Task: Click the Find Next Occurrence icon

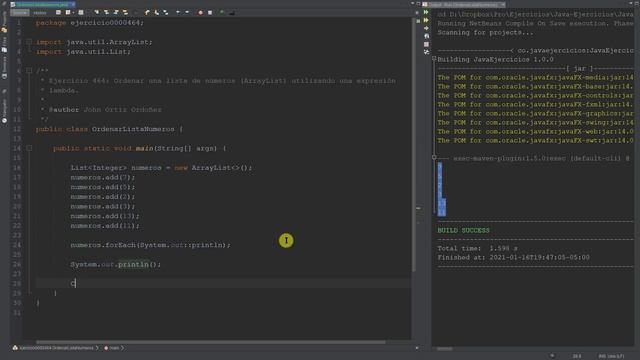Action: point(116,13)
